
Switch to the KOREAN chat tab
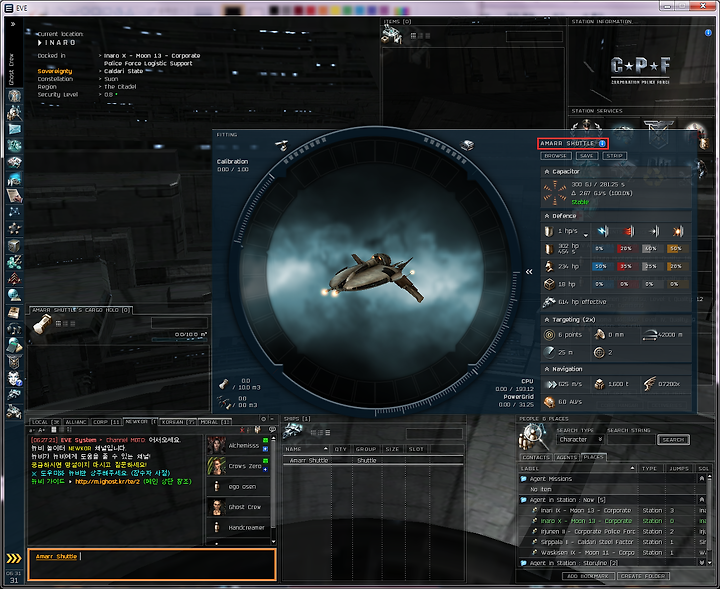coord(178,421)
